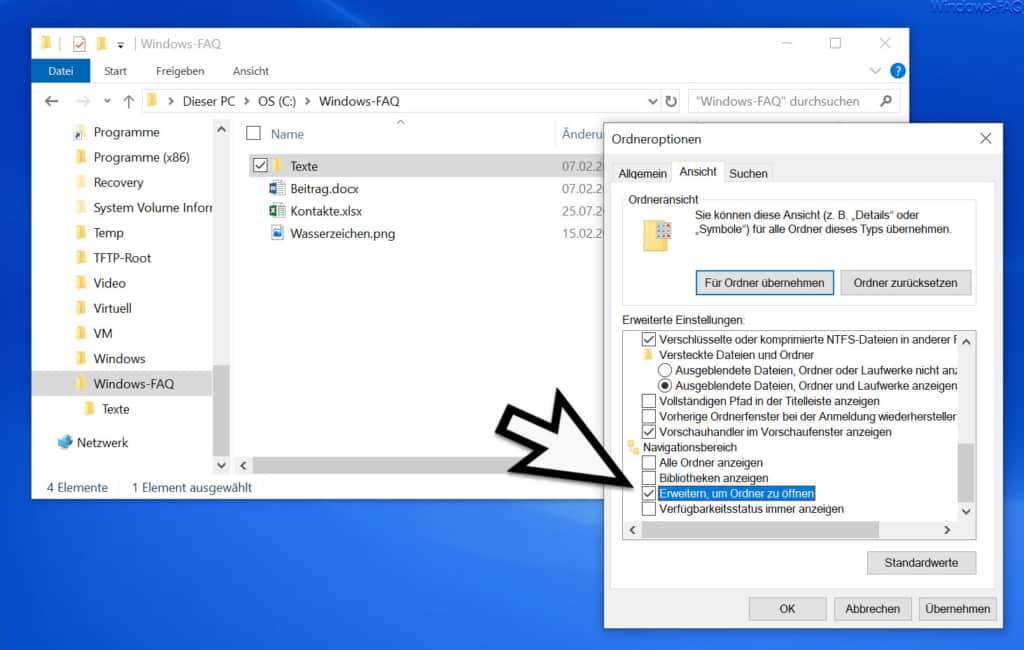This screenshot has height=650, width=1024.
Task: Open the quick access toolbar customize dropdown
Action: tap(121, 45)
